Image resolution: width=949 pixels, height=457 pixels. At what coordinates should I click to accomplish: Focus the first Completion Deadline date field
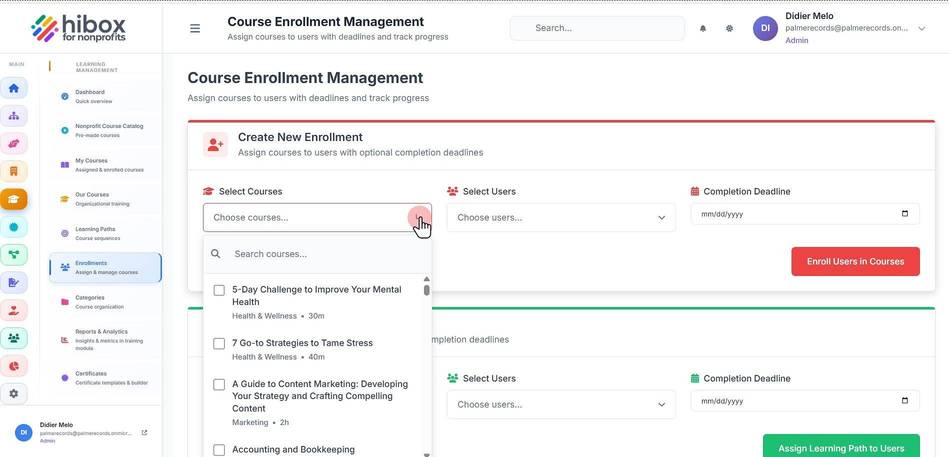pyautogui.click(x=805, y=214)
